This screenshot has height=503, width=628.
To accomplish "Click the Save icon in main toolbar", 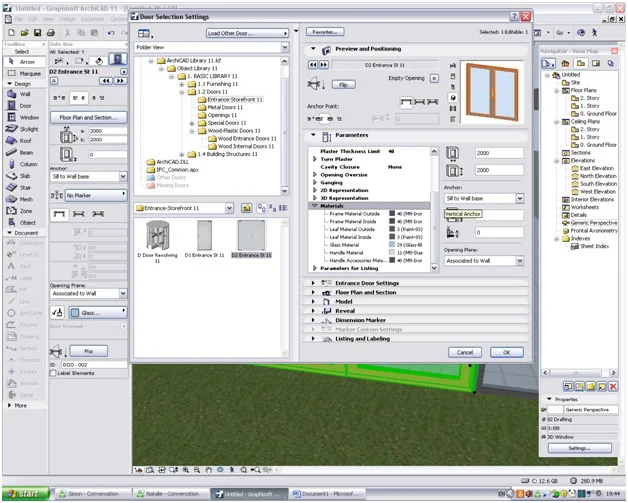I will point(37,33).
